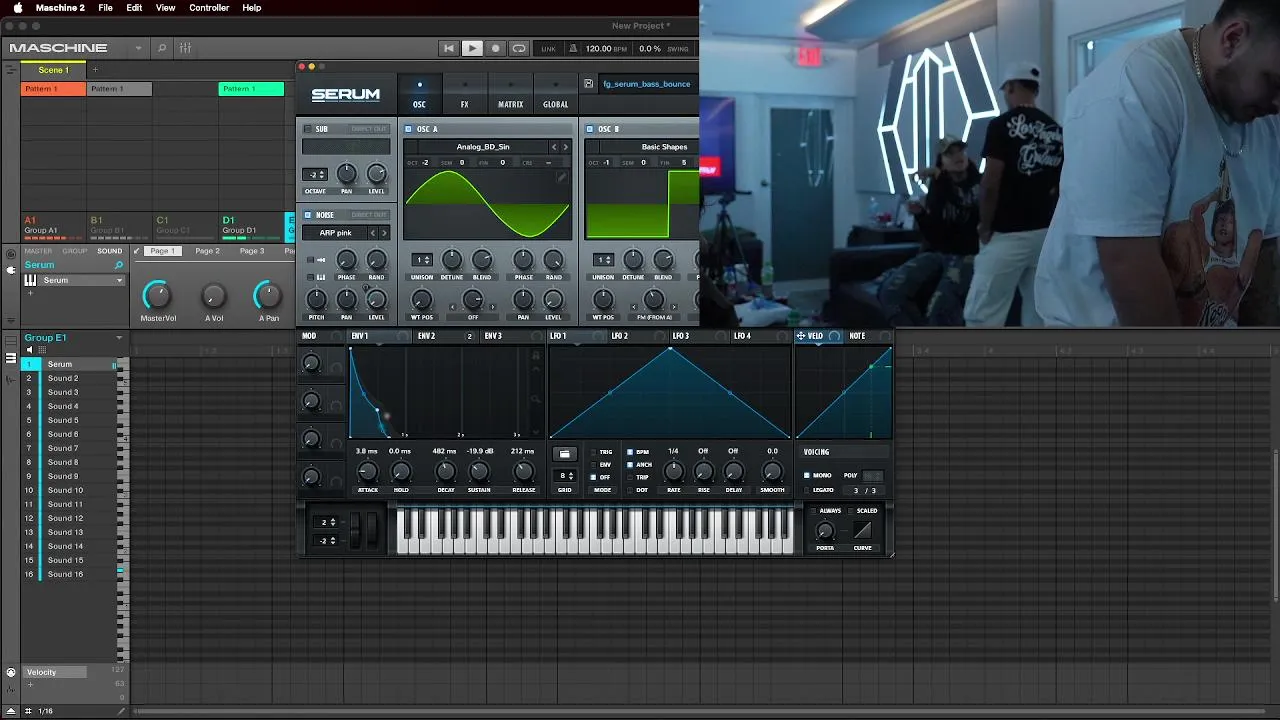Enable LEGATO checkbox

(808, 490)
